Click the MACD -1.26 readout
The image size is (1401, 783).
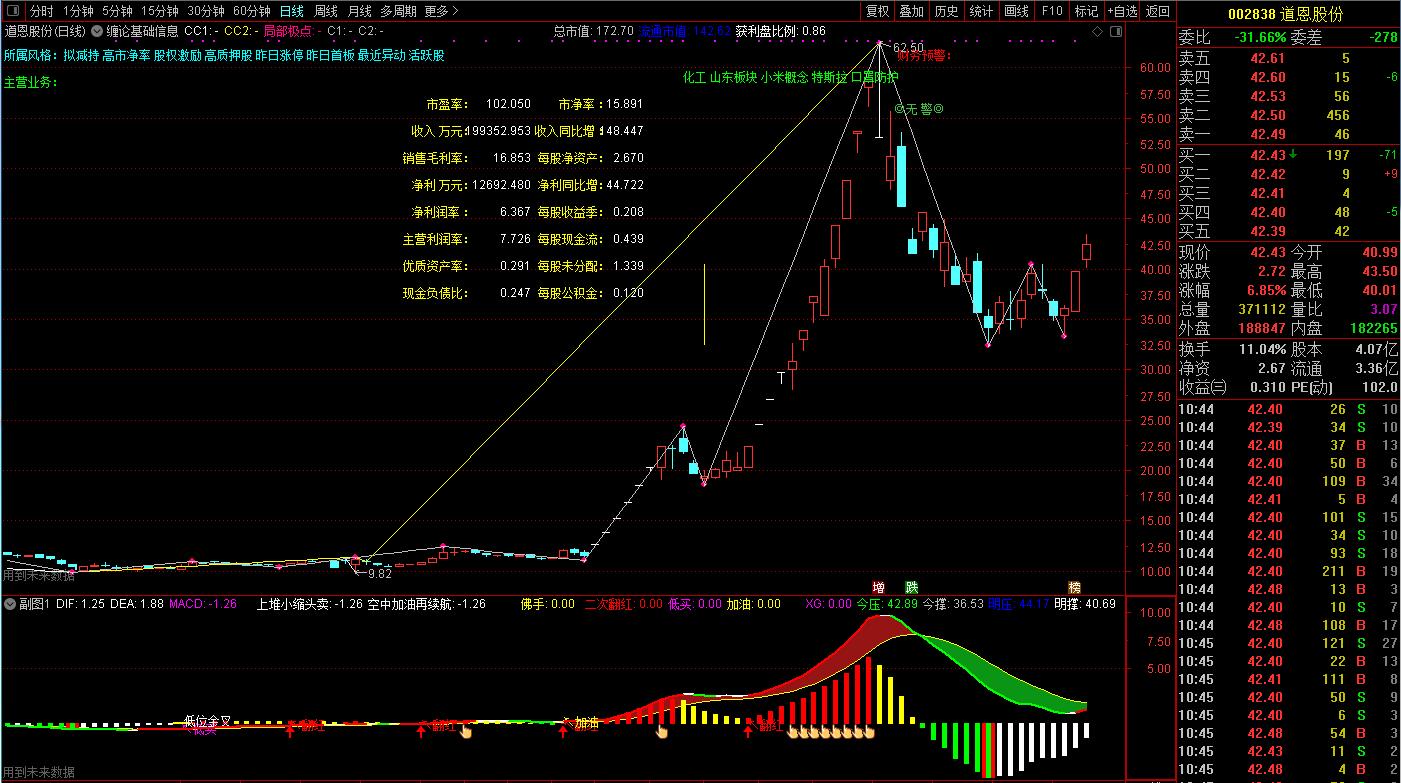(203, 604)
